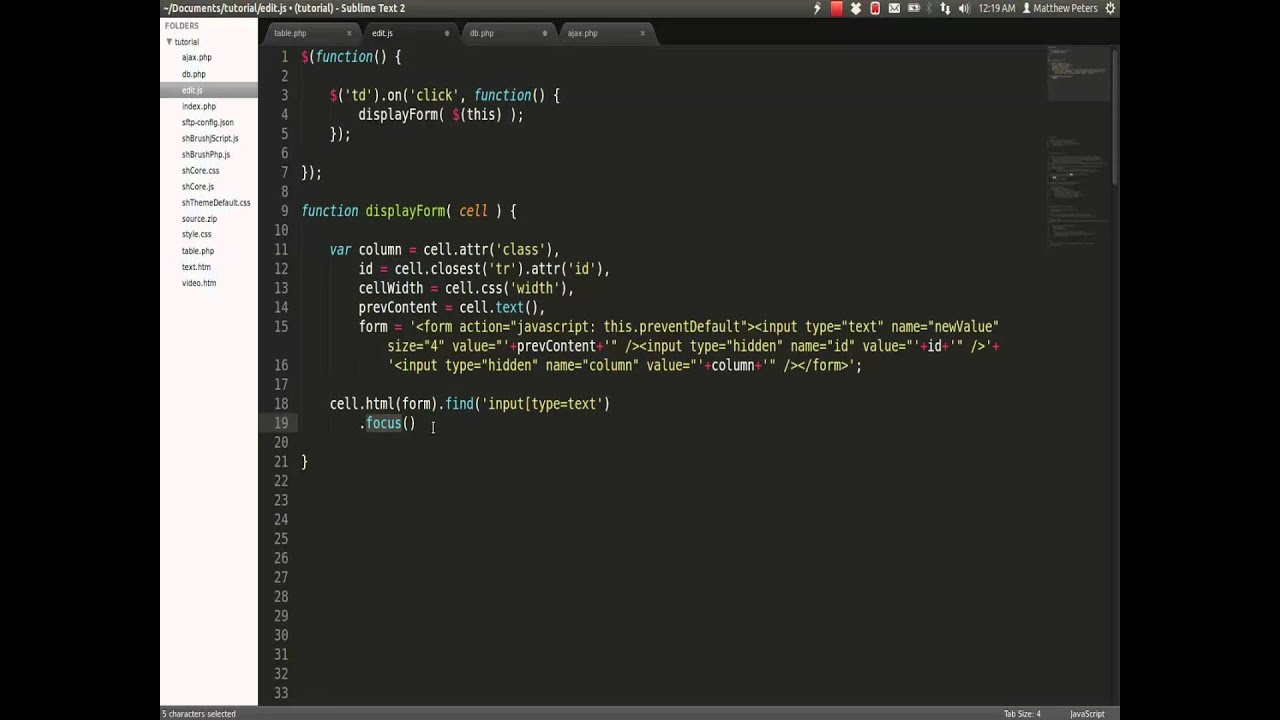Open shCore.js from the sidebar
This screenshot has width=1280, height=720.
[197, 186]
